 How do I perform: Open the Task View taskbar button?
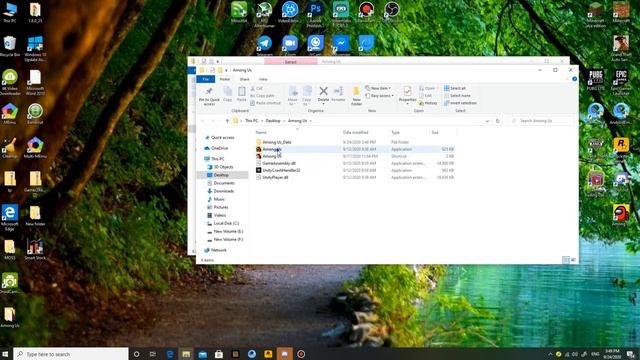[153, 354]
